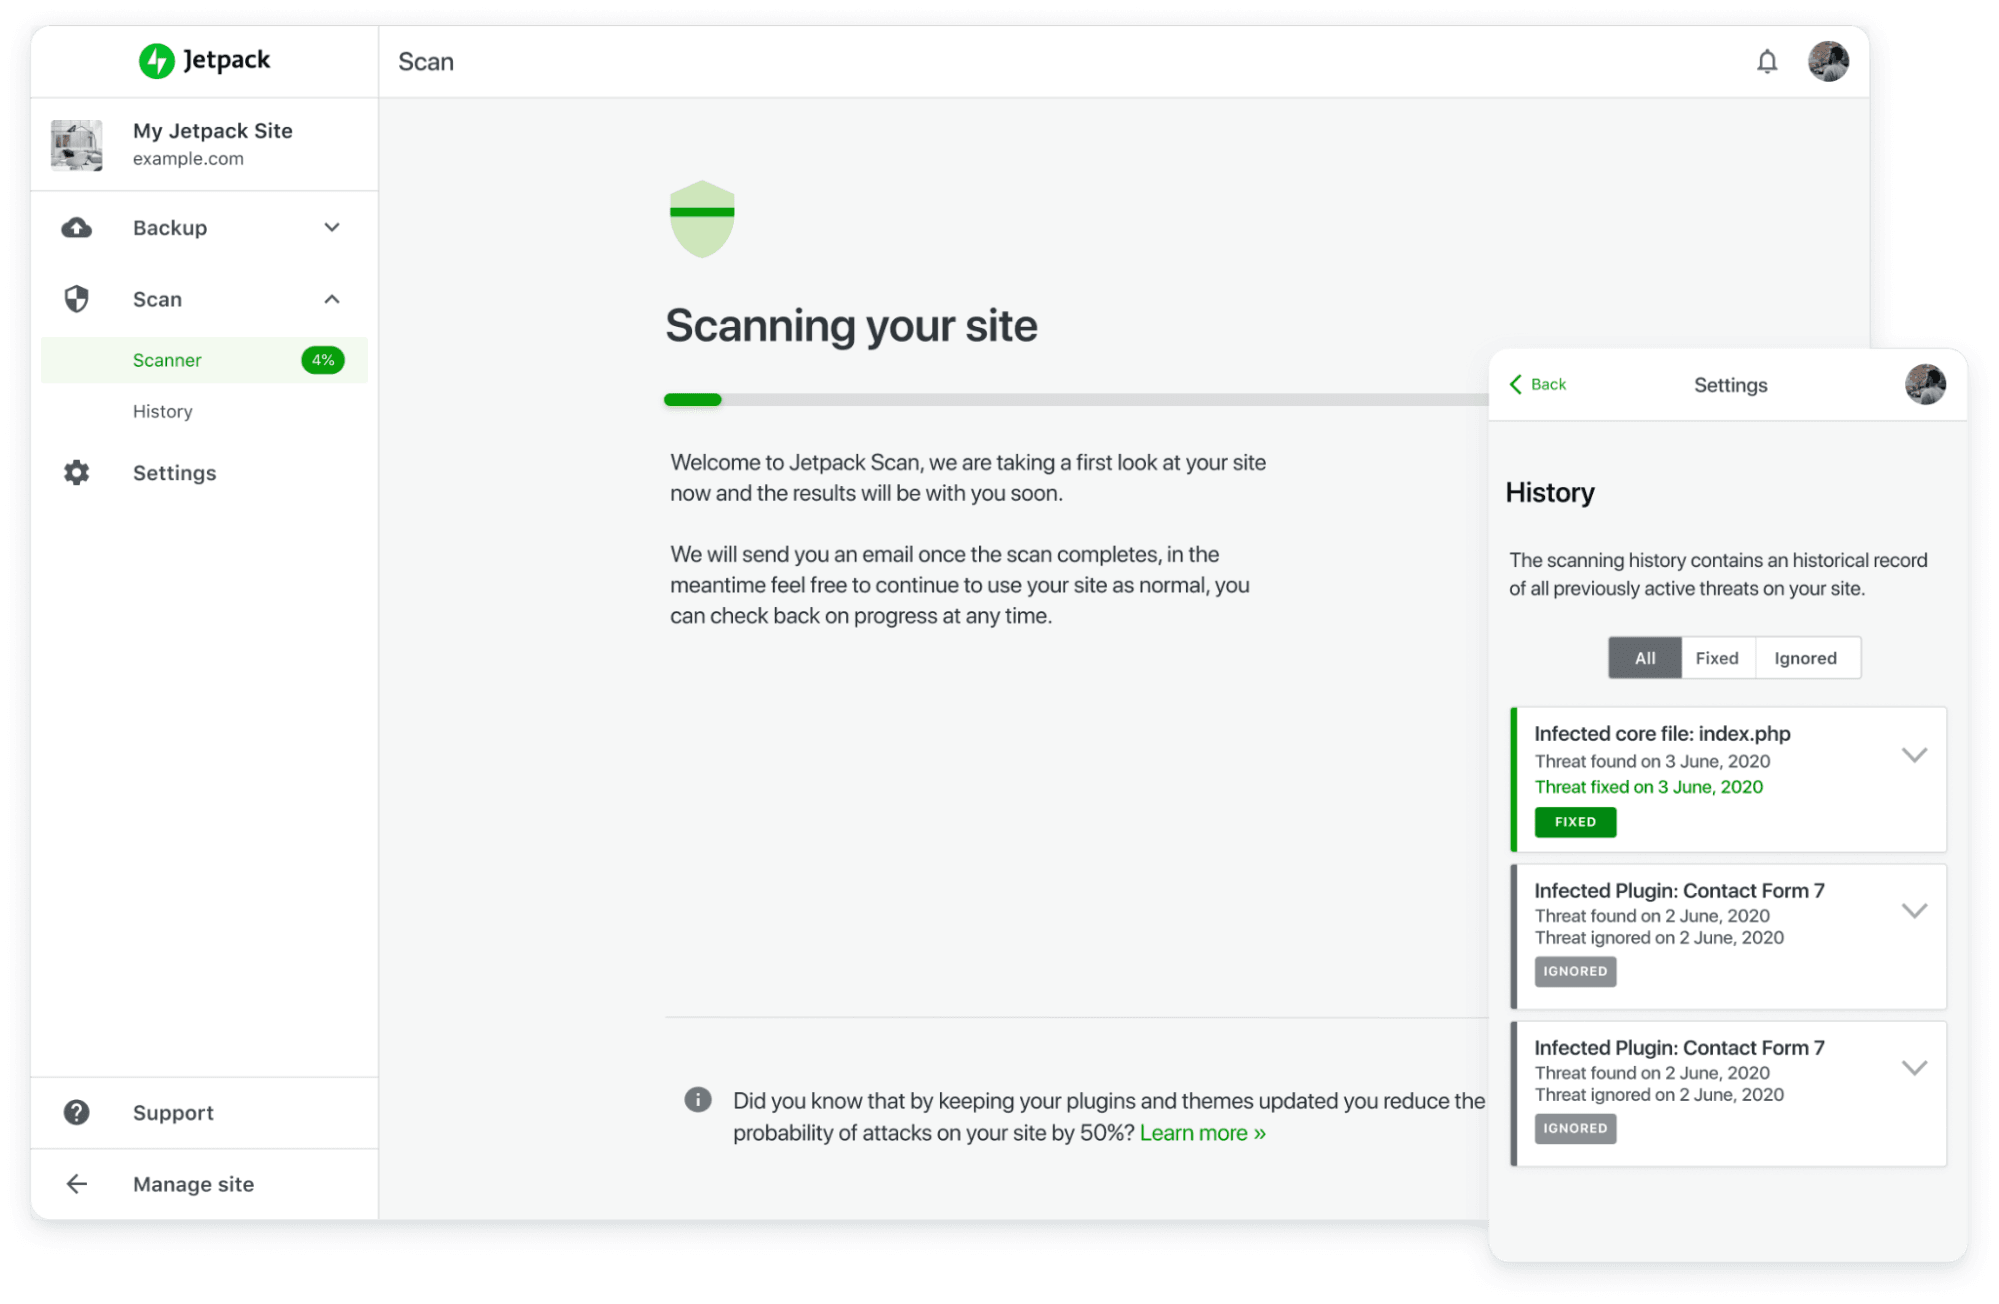Viewport: 1999px width, 1304px height.
Task: Open History in the sidebar
Action: click(163, 411)
